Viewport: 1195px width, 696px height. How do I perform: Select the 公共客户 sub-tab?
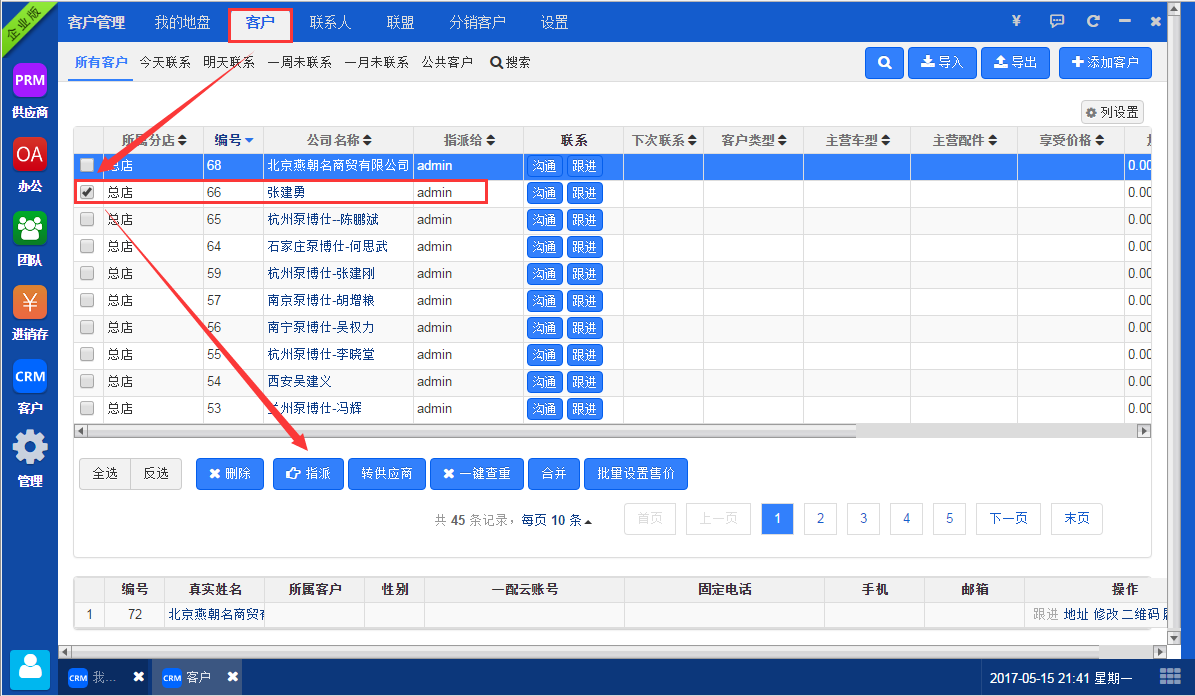[447, 62]
